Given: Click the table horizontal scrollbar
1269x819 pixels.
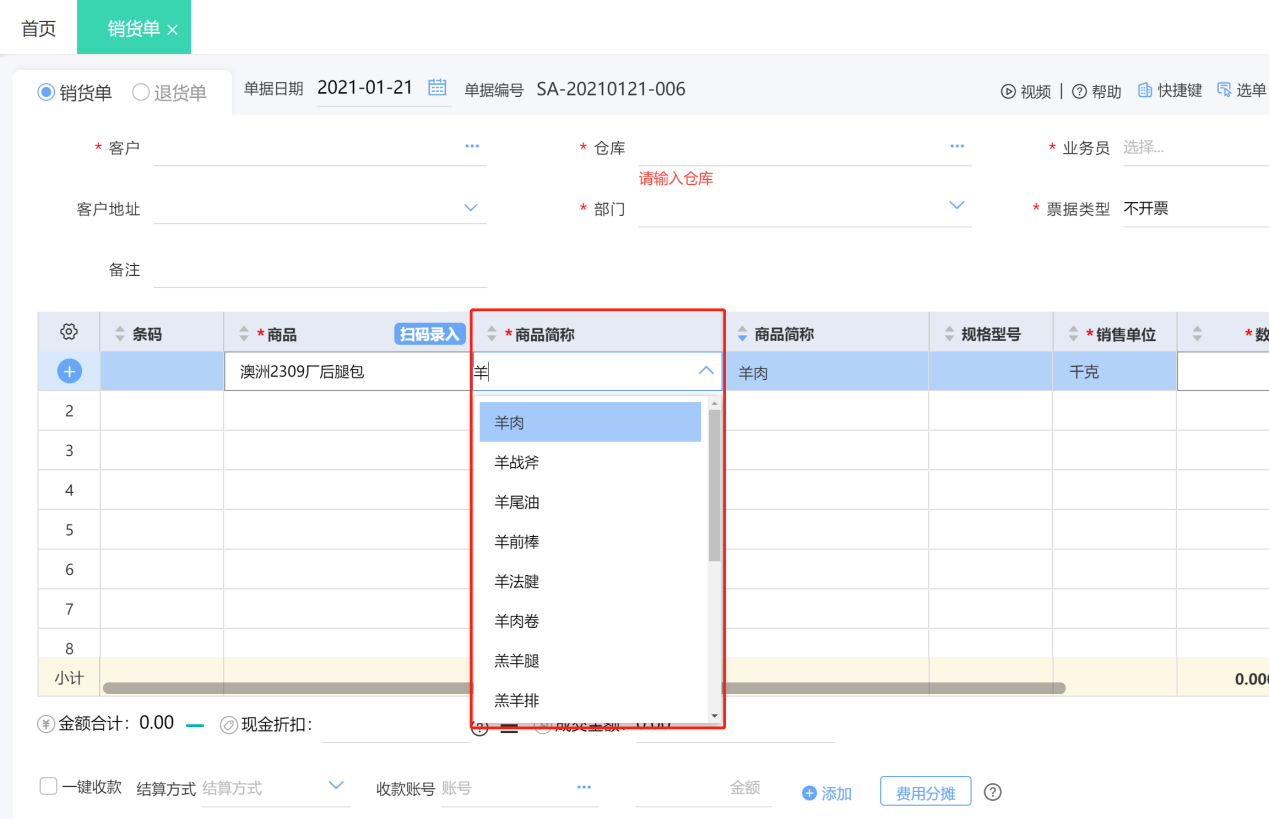Looking at the screenshot, I should click(x=584, y=688).
